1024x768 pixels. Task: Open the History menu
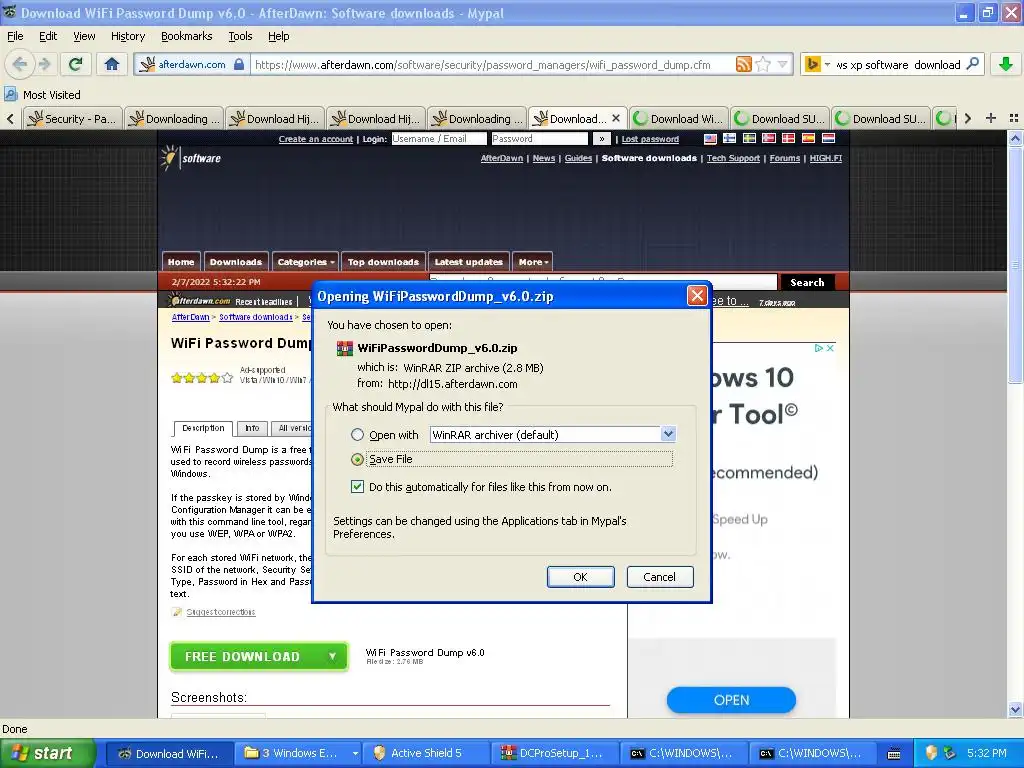click(127, 36)
